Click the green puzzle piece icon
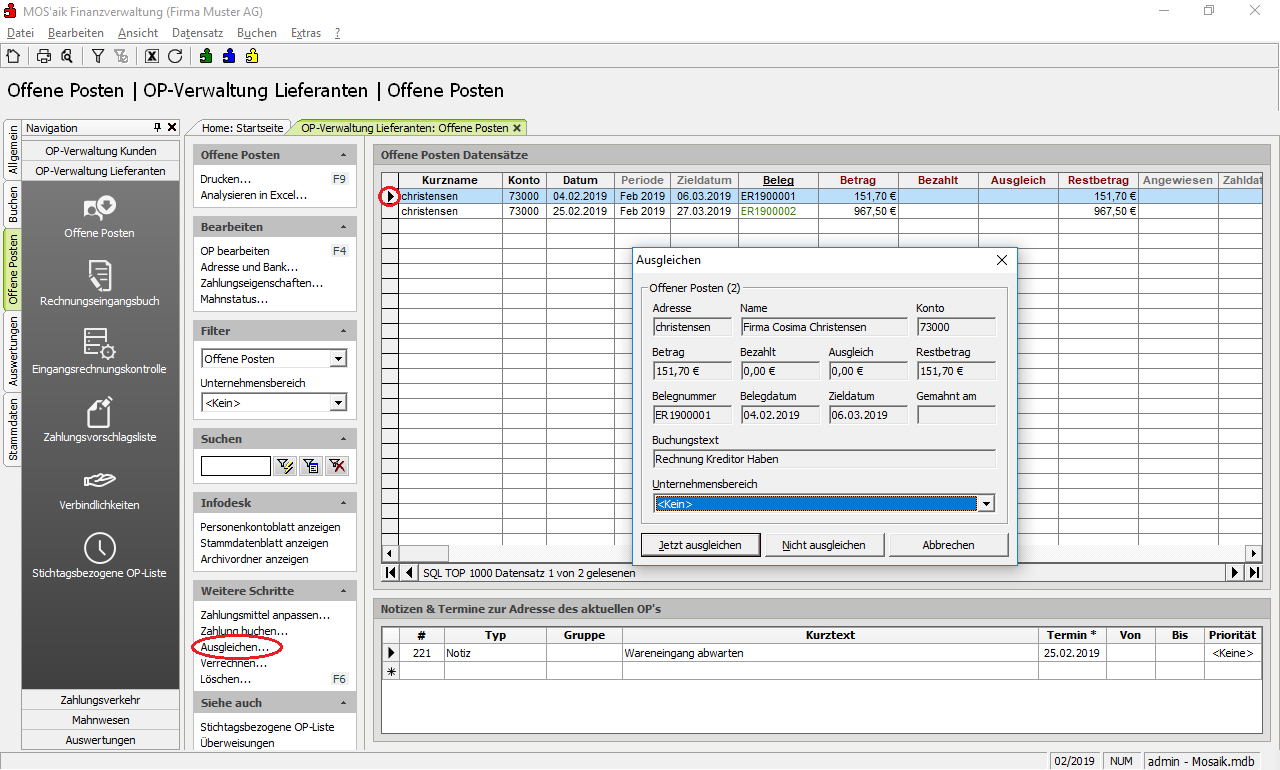 pos(206,56)
